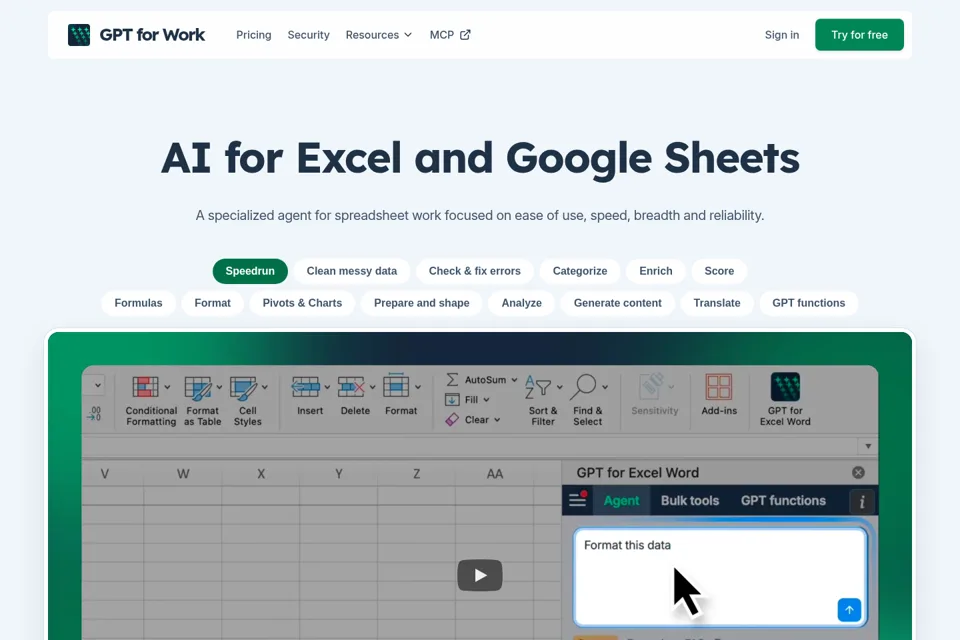Click the Insert cells icon

[306, 387]
